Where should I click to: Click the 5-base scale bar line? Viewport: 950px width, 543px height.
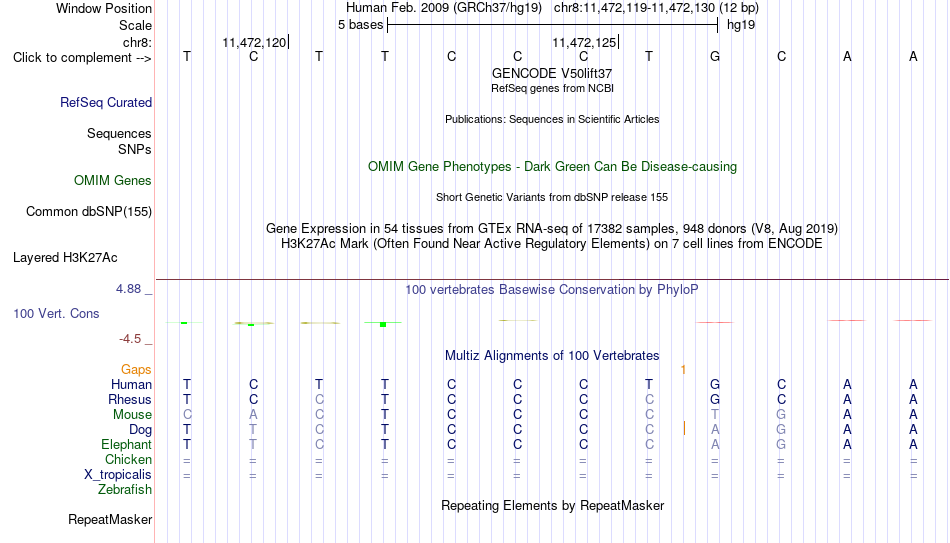[553, 25]
